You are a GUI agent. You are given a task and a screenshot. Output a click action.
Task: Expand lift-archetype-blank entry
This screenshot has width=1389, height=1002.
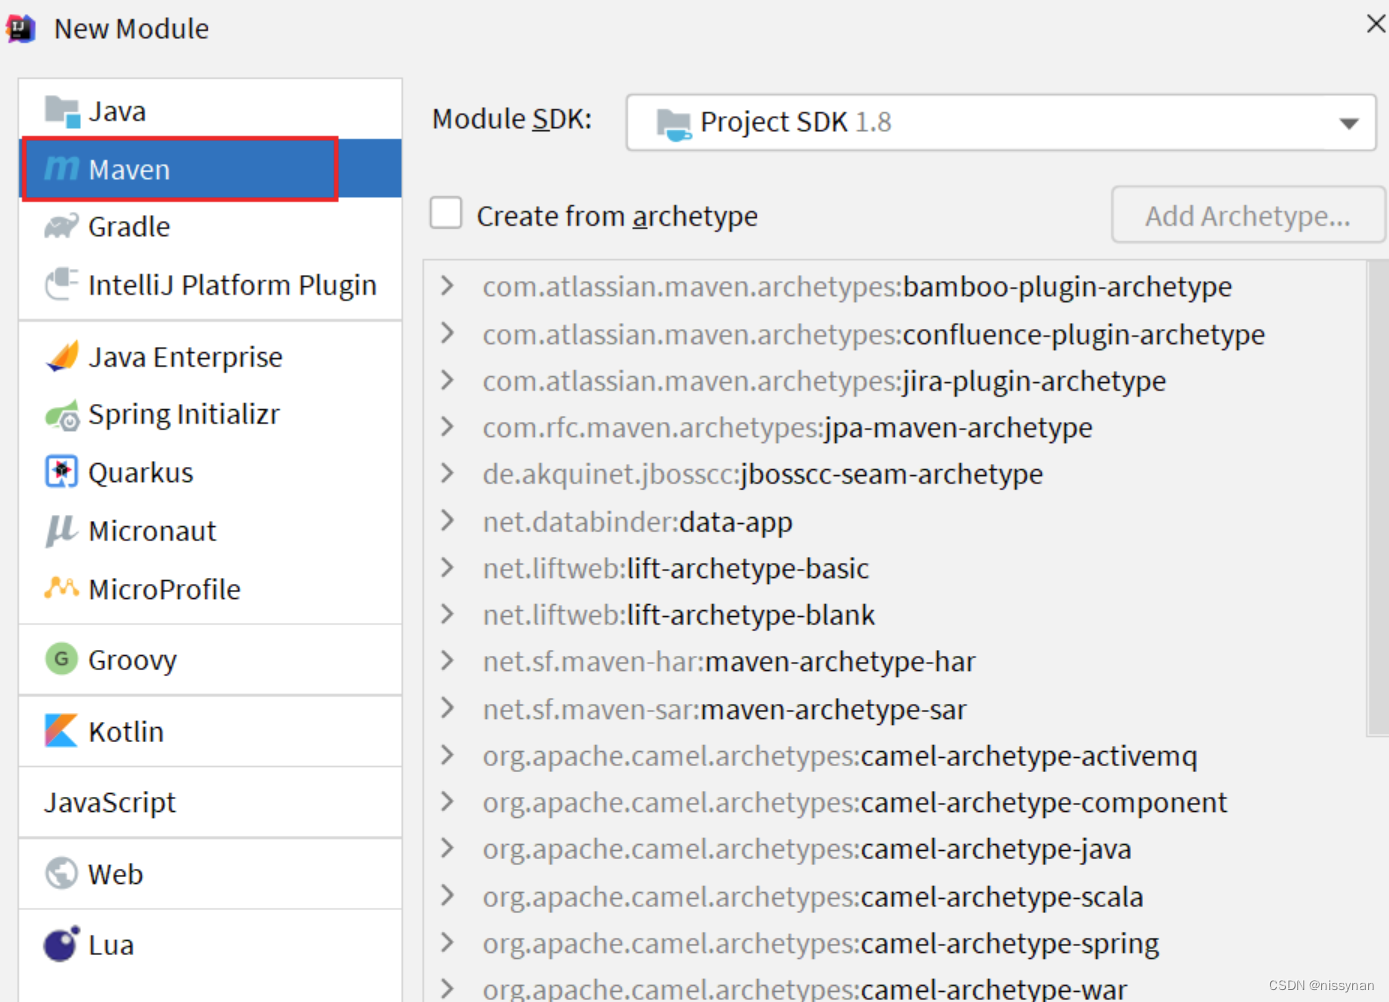point(447,614)
